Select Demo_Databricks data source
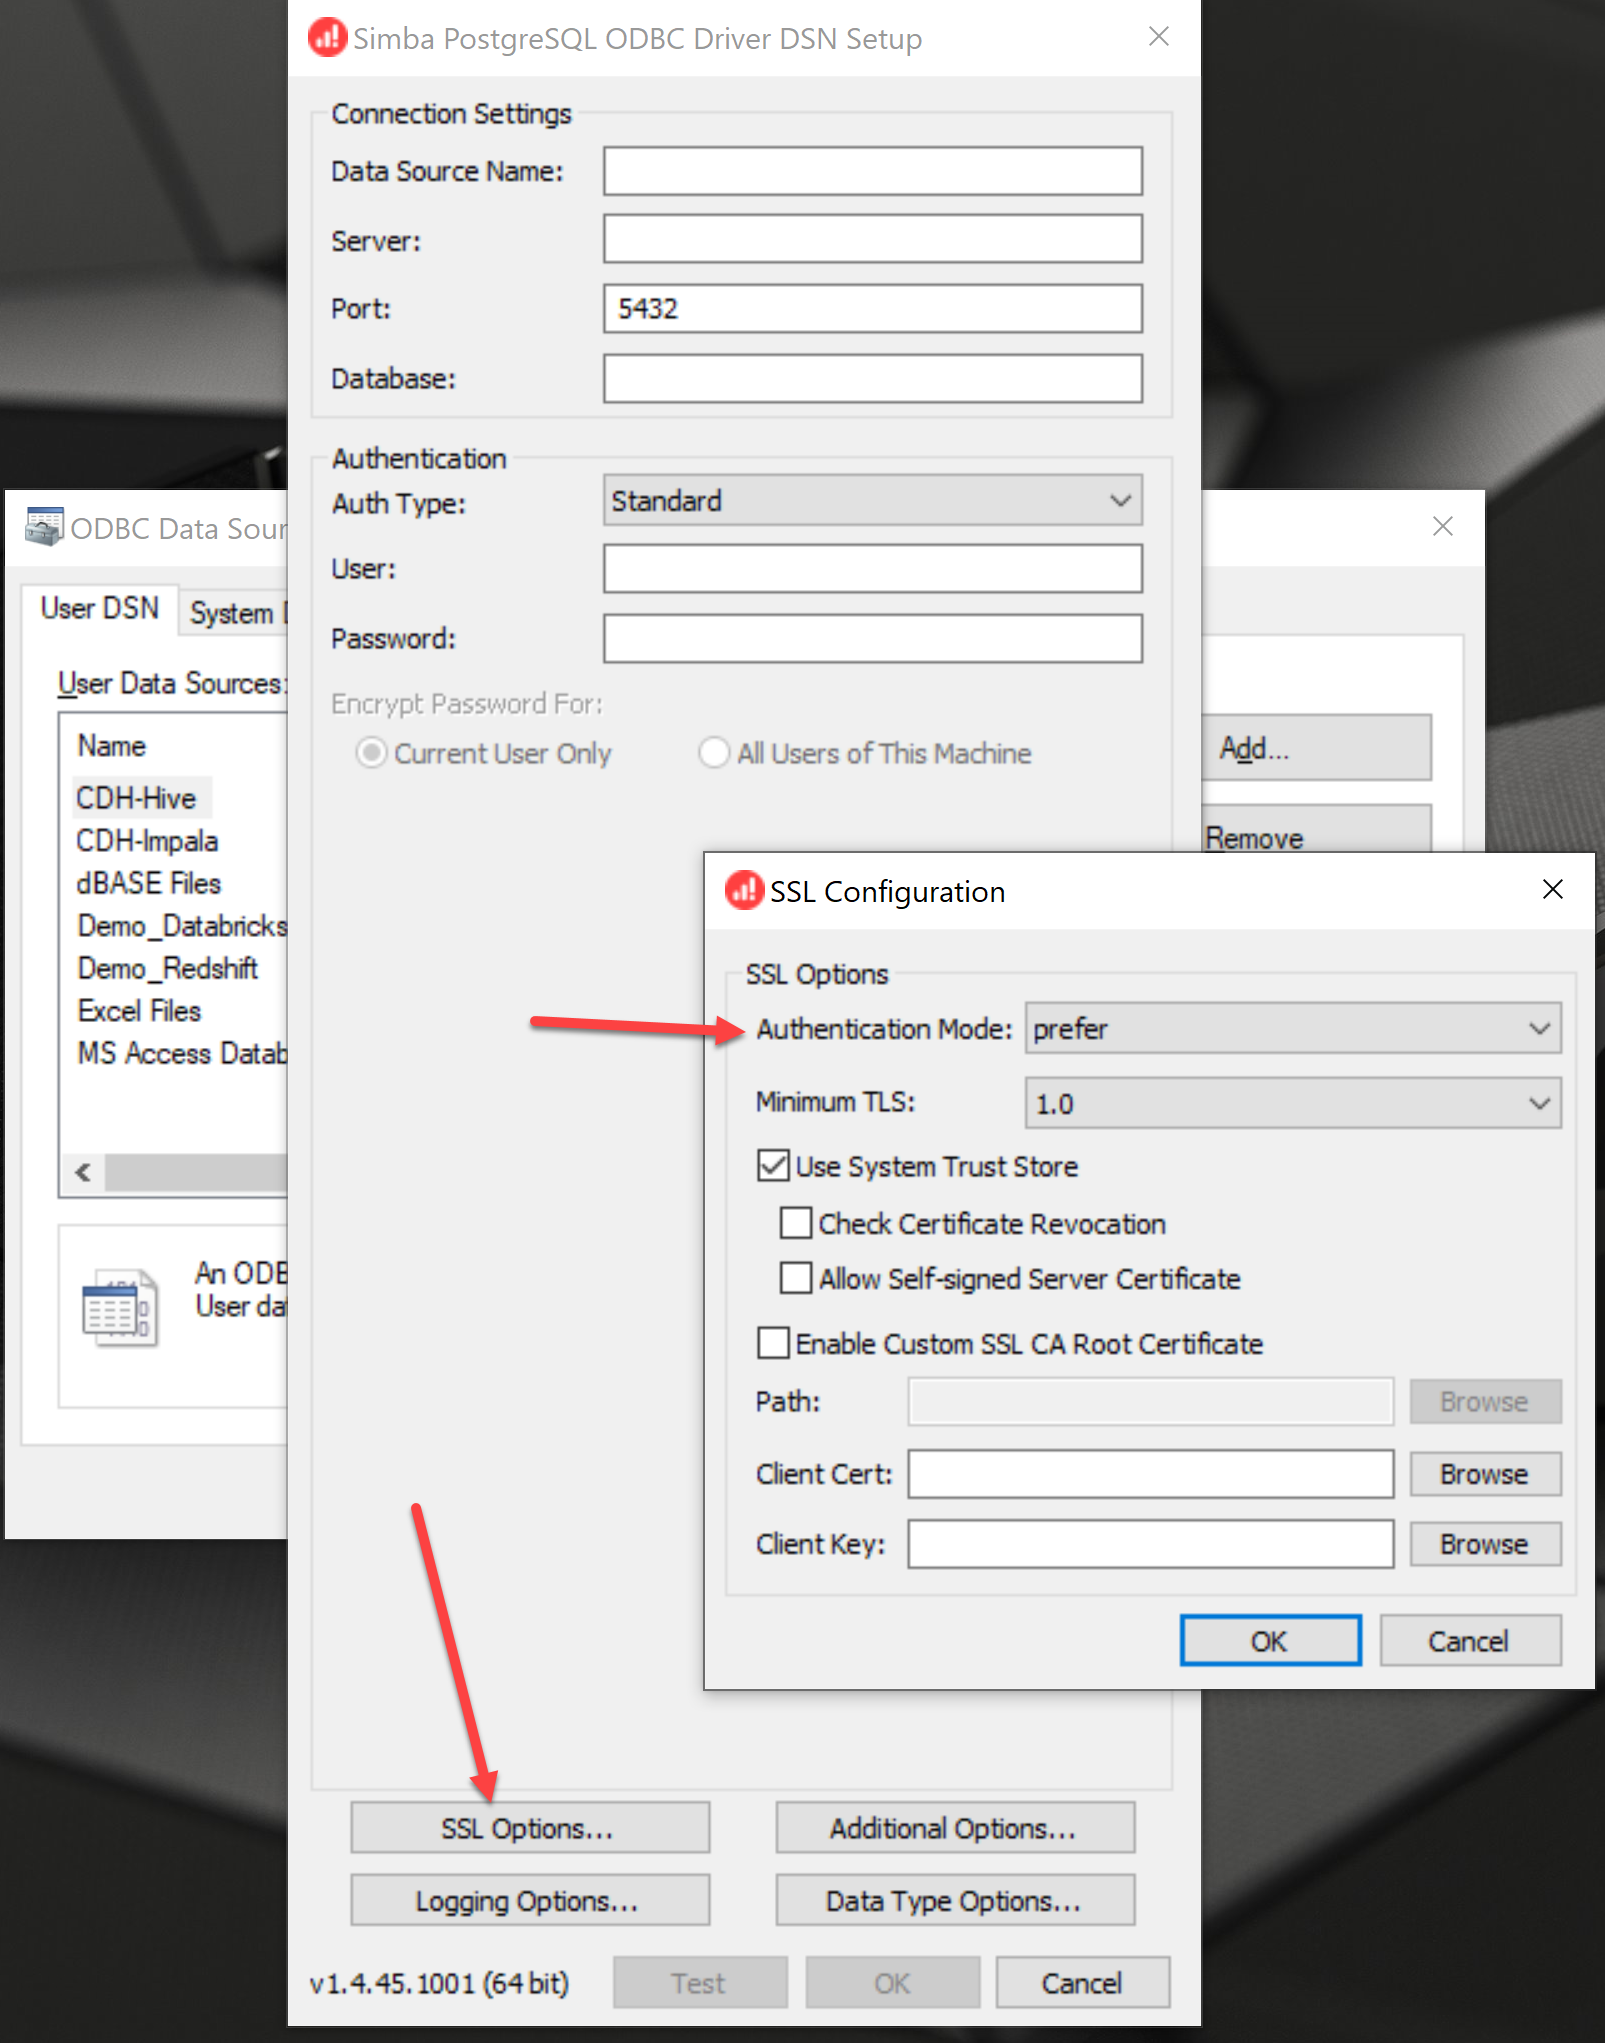 (182, 926)
